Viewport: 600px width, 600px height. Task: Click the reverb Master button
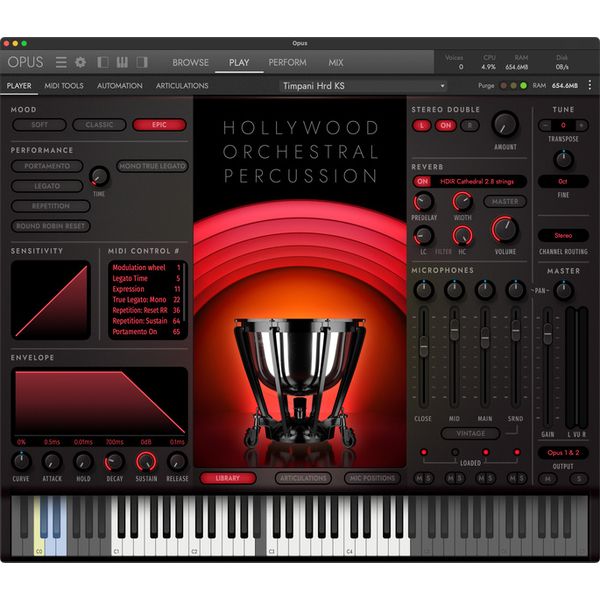505,201
